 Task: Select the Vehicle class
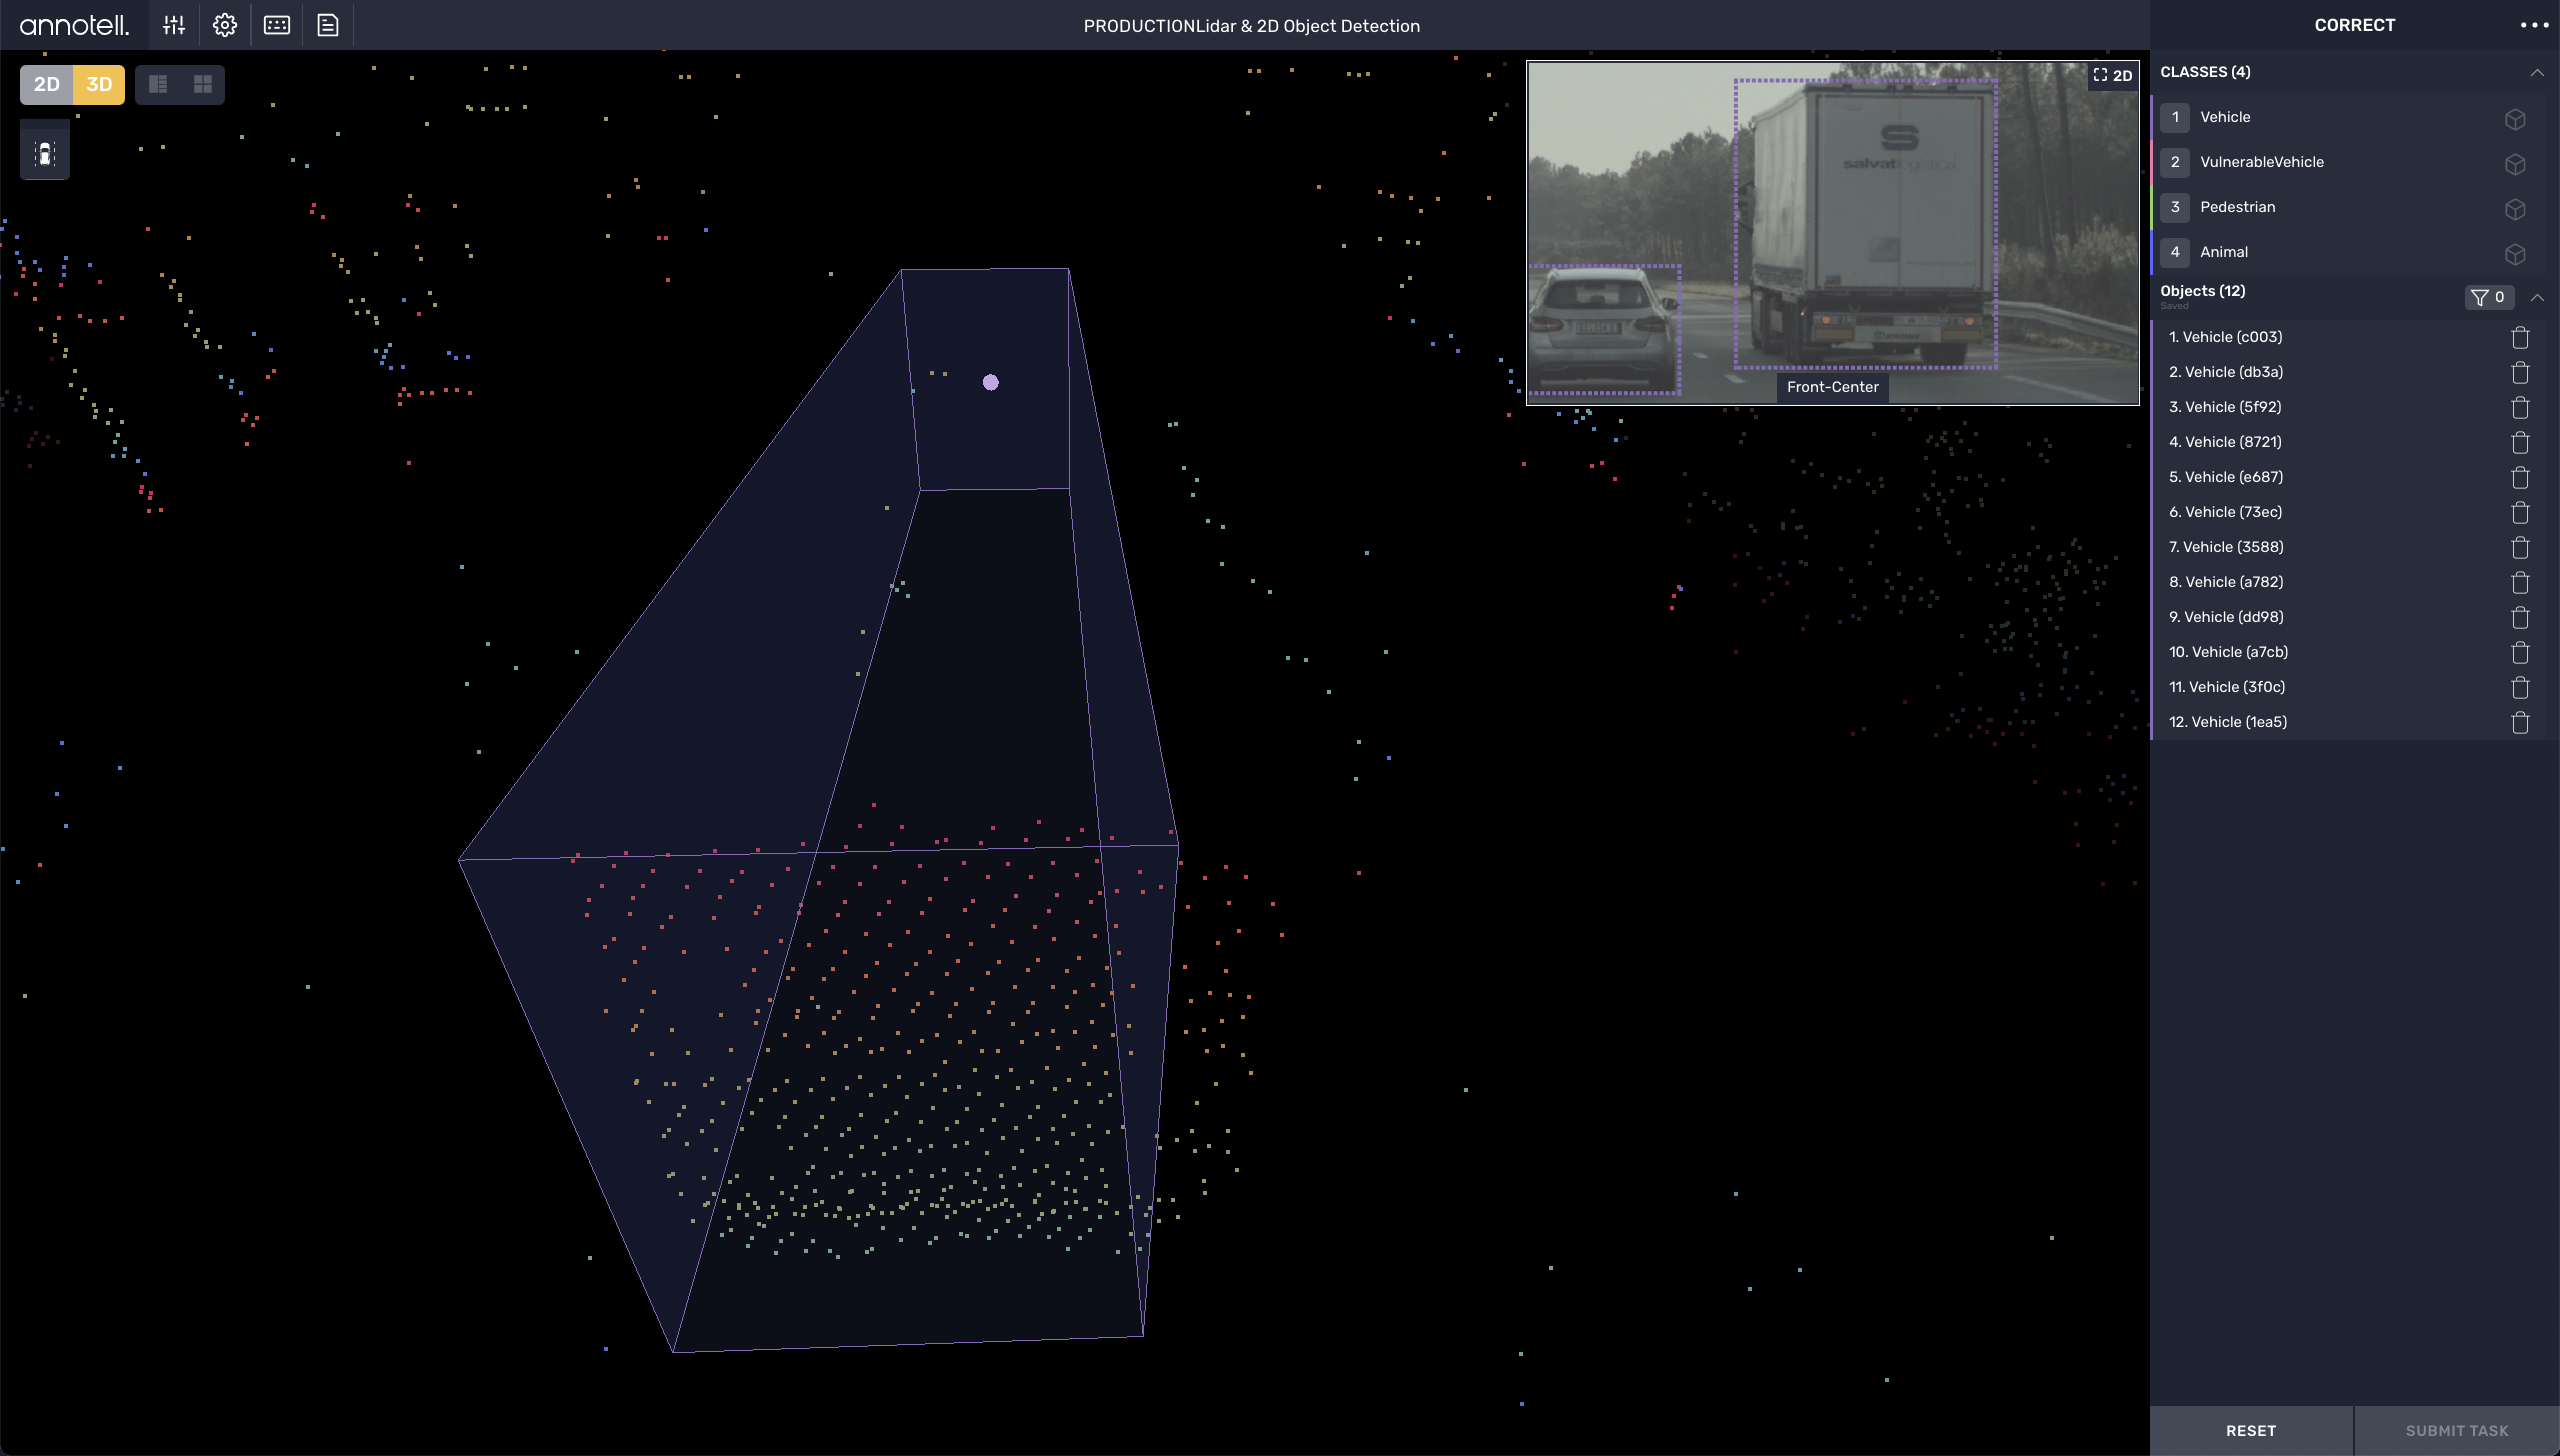2347,117
